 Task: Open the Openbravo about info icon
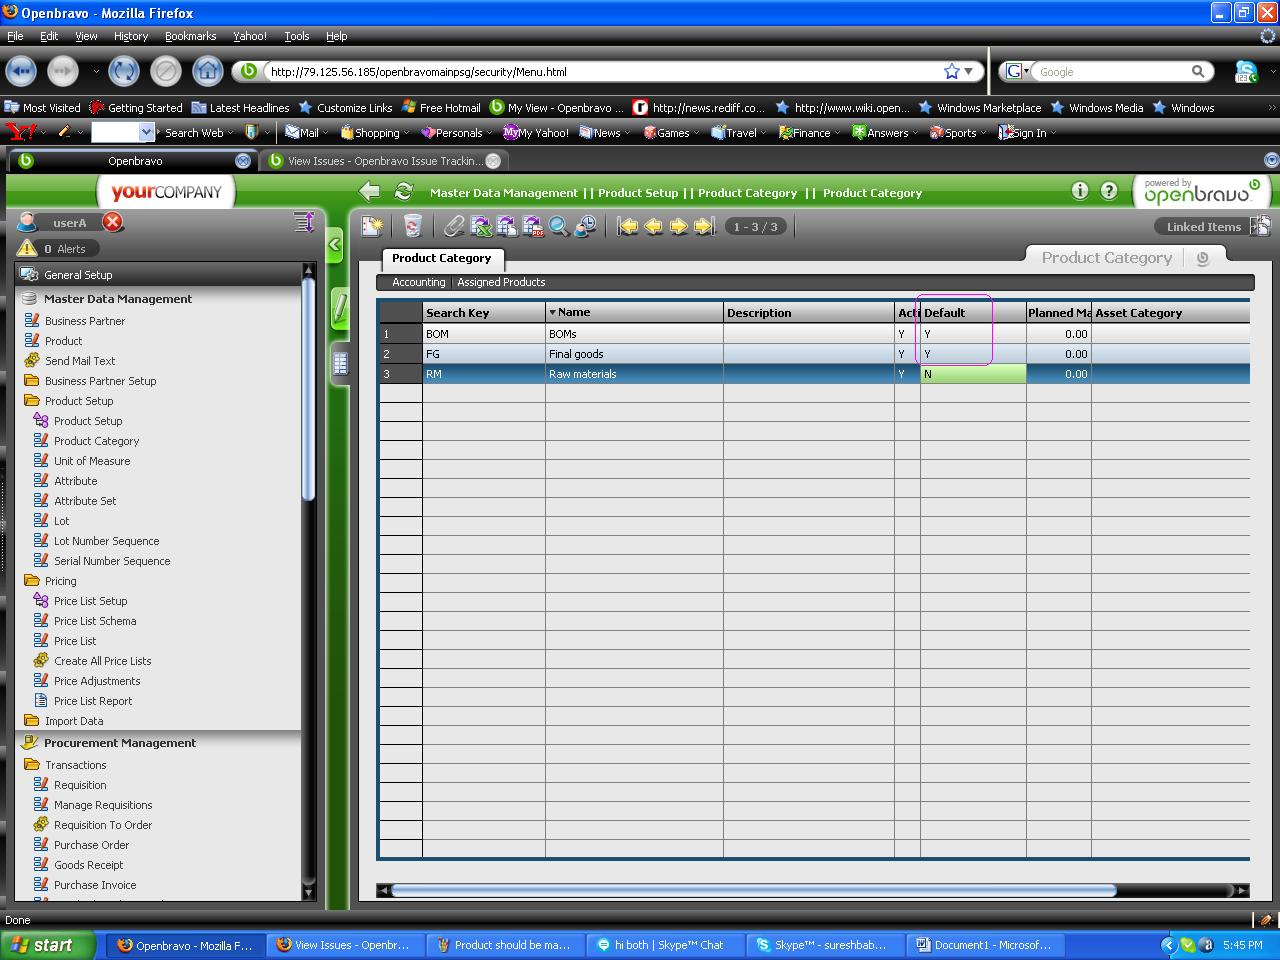1080,191
